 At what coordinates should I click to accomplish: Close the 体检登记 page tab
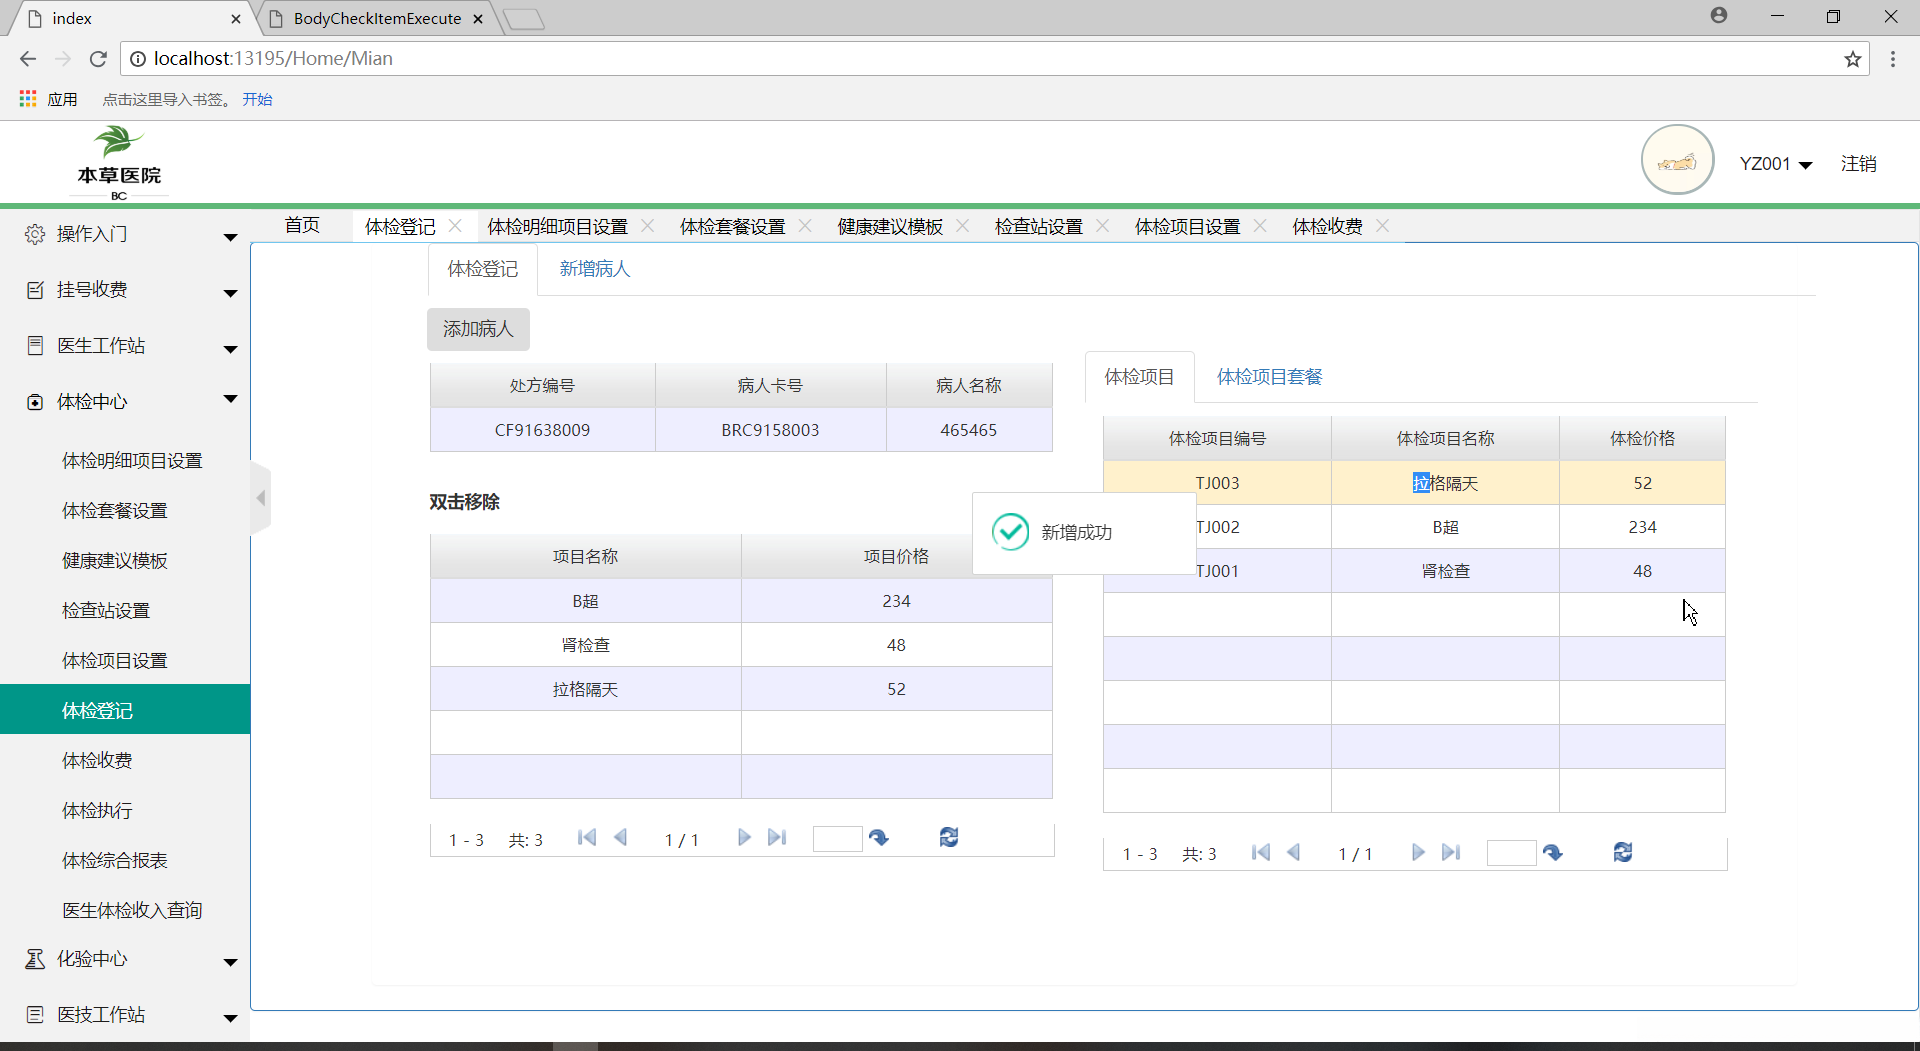(x=456, y=226)
